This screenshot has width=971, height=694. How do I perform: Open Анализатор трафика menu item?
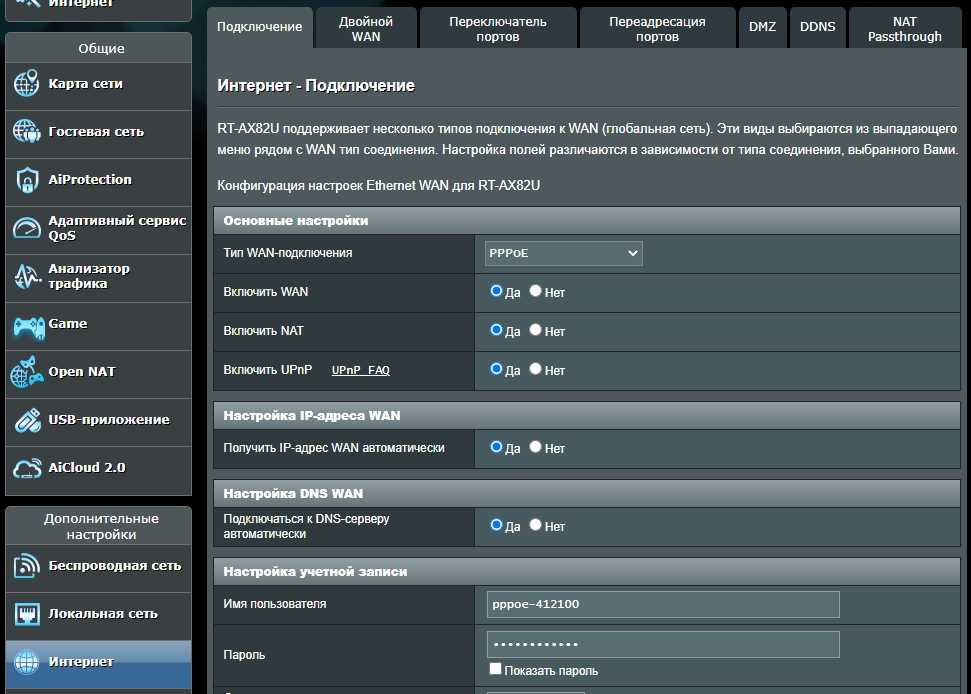coord(98,278)
